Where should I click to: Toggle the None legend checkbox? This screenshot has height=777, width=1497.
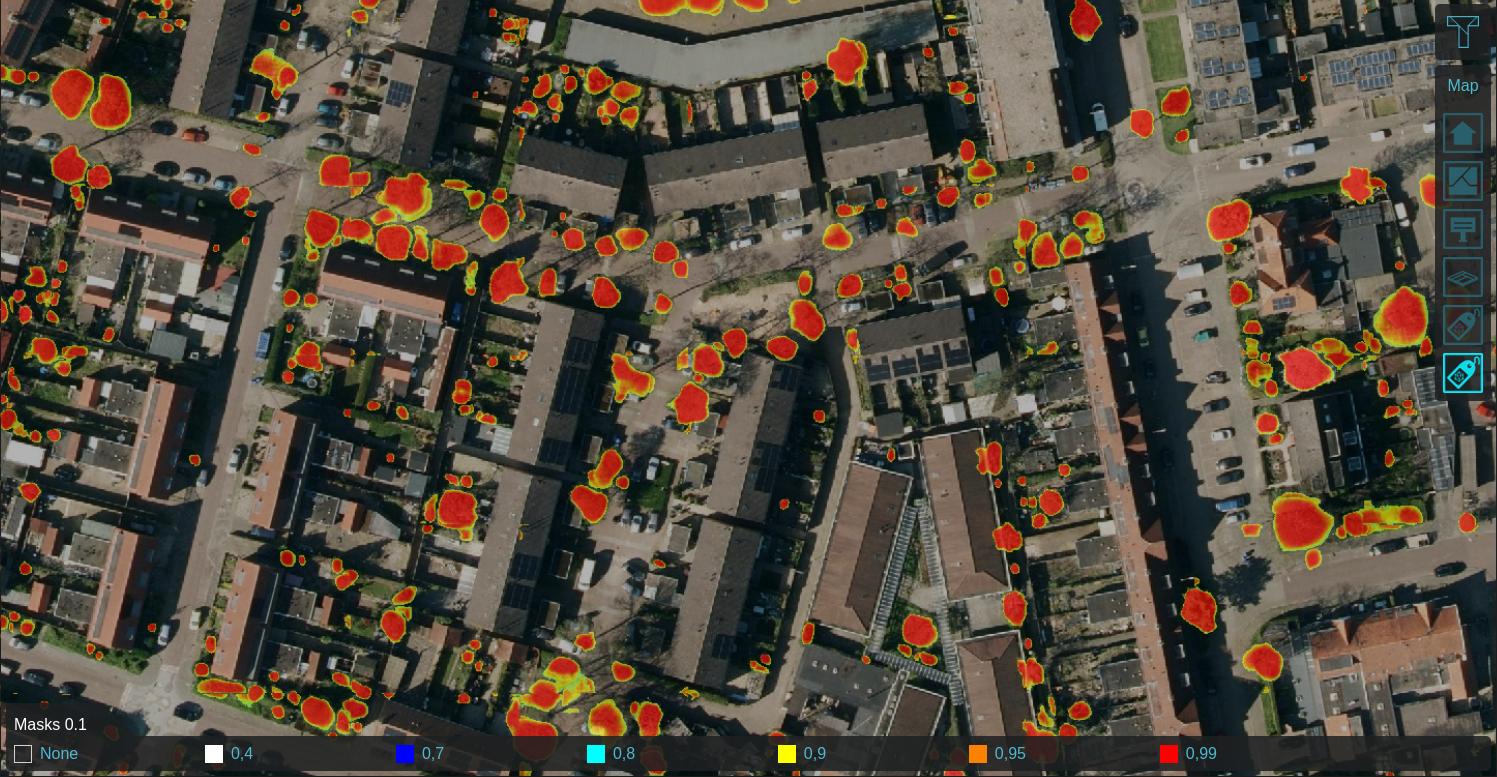pyautogui.click(x=23, y=754)
